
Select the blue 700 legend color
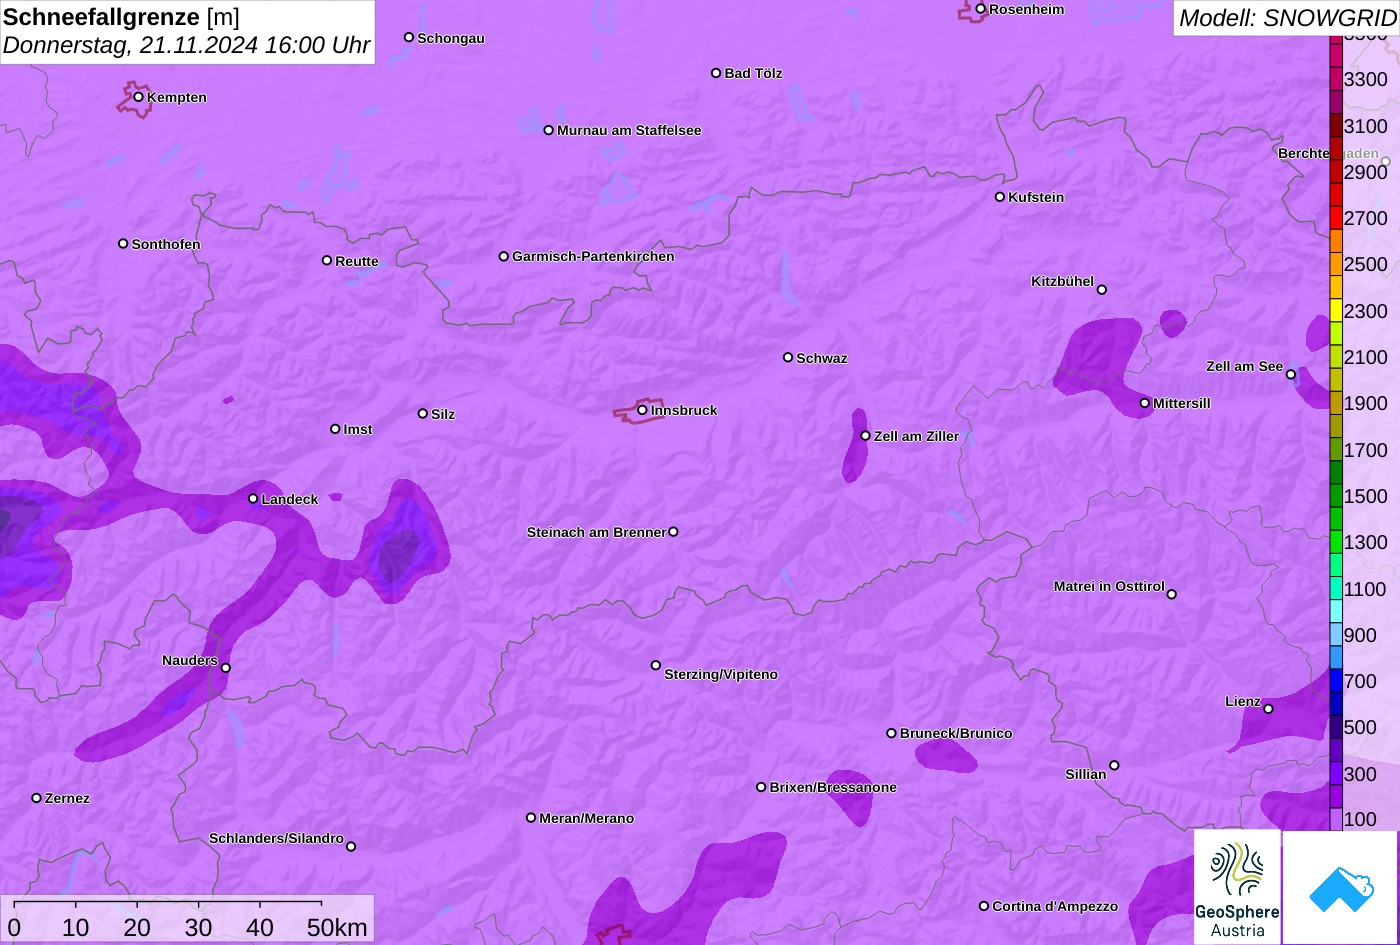point(1336,681)
